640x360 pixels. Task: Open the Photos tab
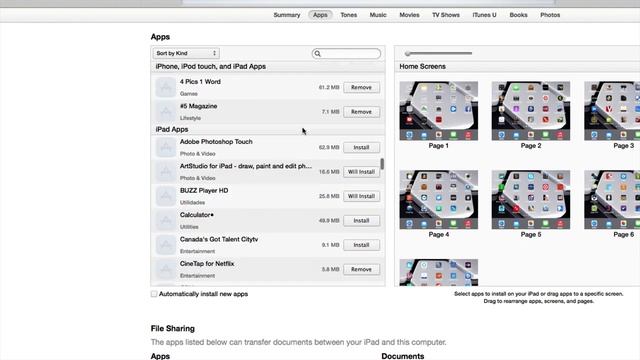point(550,15)
